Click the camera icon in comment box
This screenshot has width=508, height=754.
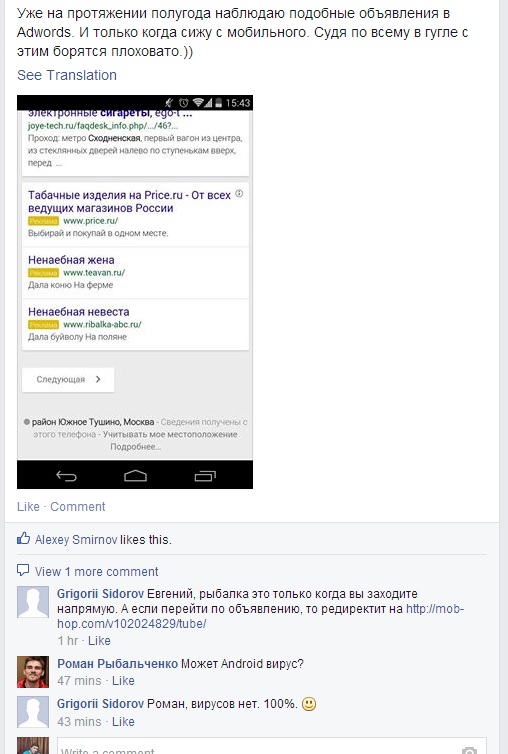[469, 750]
